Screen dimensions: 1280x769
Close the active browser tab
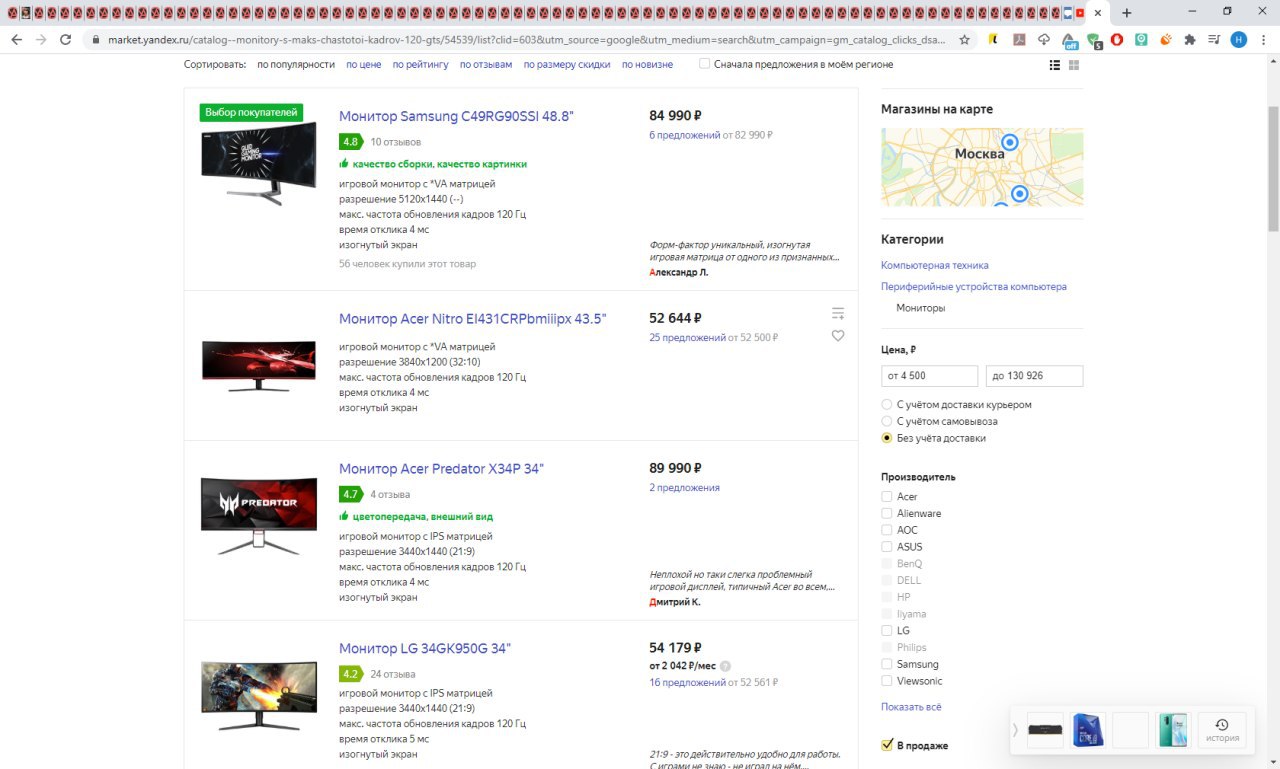(x=1098, y=12)
